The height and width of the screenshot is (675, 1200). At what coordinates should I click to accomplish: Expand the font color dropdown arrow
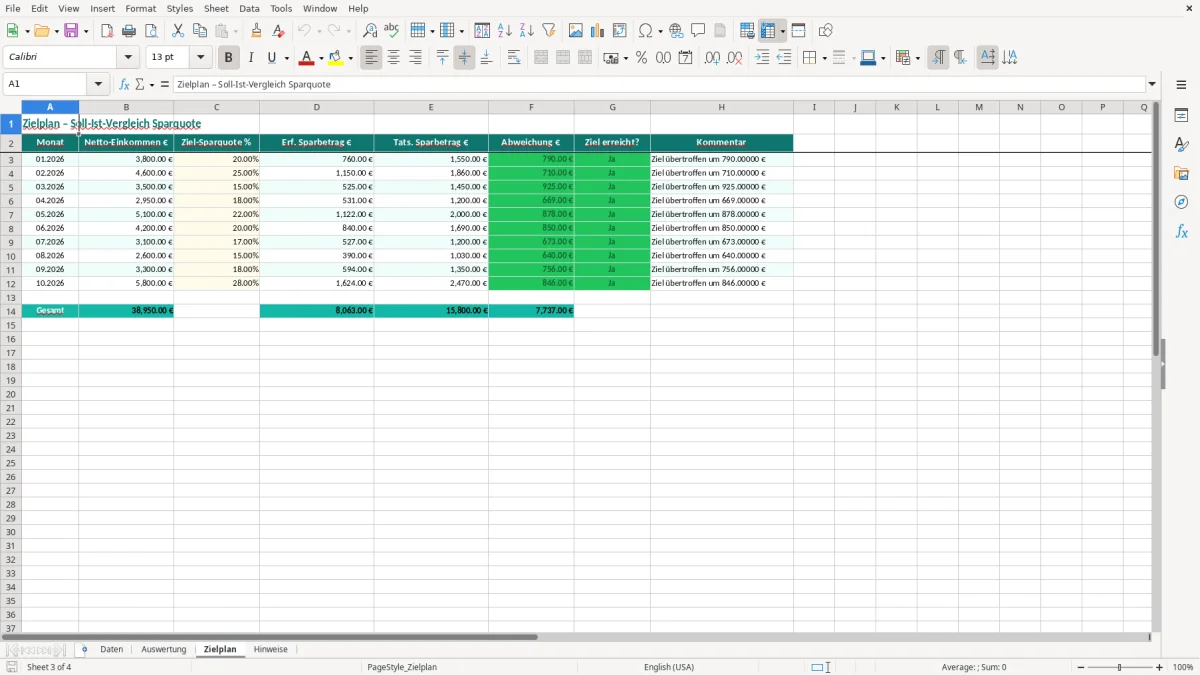point(321,59)
